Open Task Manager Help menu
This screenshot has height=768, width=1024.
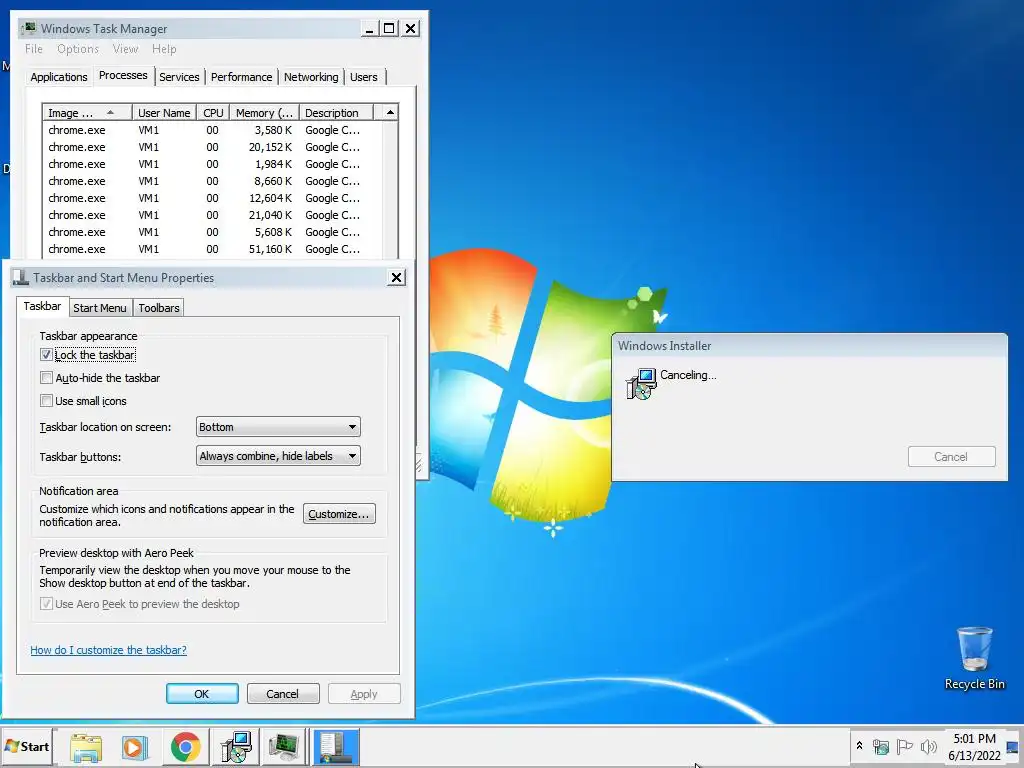coord(164,49)
